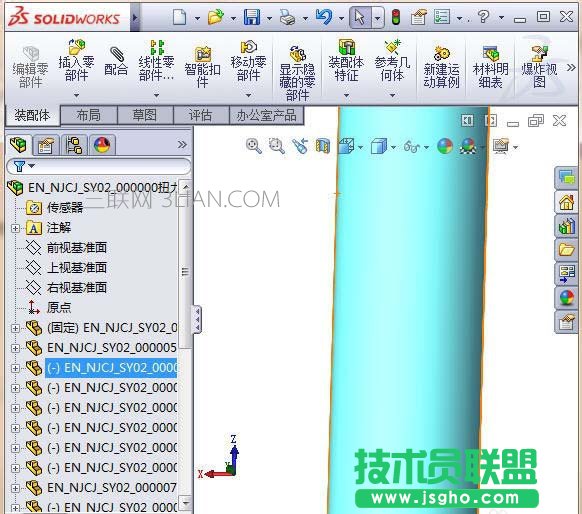Click the Print icon

287,17
